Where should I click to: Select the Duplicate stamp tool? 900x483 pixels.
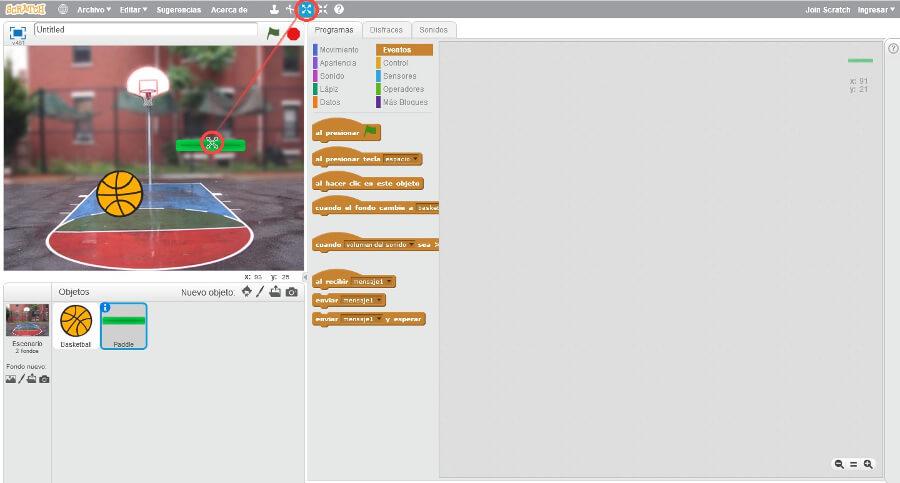pos(274,9)
